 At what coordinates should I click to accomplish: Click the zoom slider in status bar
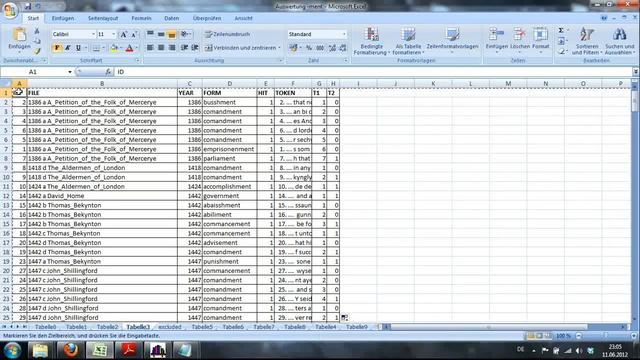(605, 336)
